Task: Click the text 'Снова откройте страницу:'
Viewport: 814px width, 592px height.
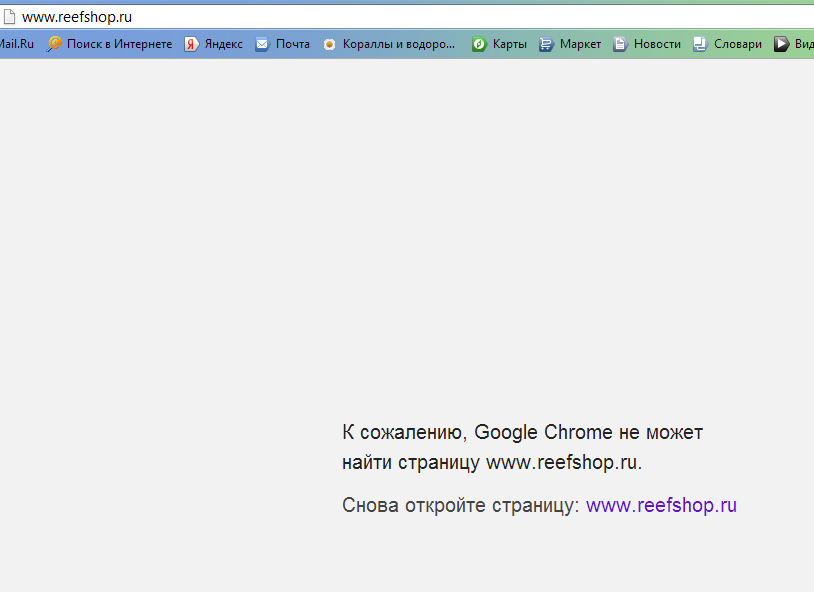Action: click(x=460, y=505)
